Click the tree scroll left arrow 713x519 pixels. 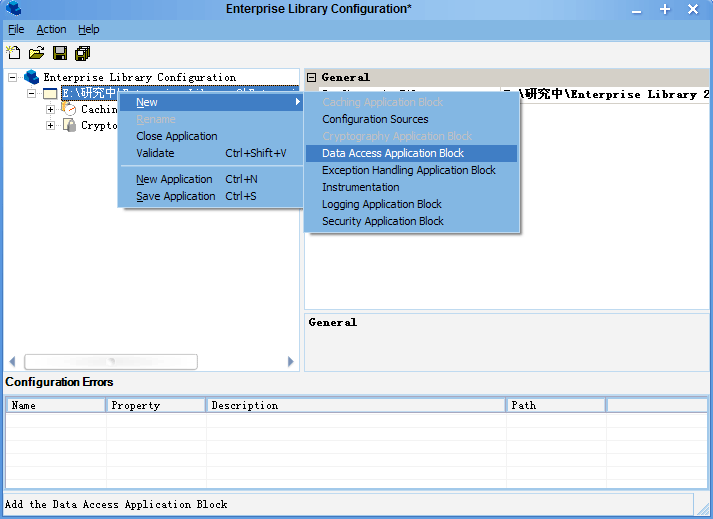coord(12,362)
